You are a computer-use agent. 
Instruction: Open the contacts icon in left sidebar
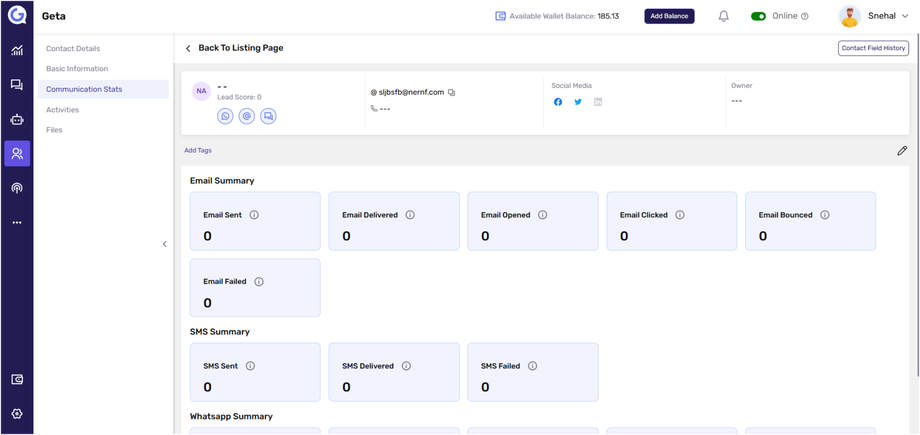(x=17, y=153)
